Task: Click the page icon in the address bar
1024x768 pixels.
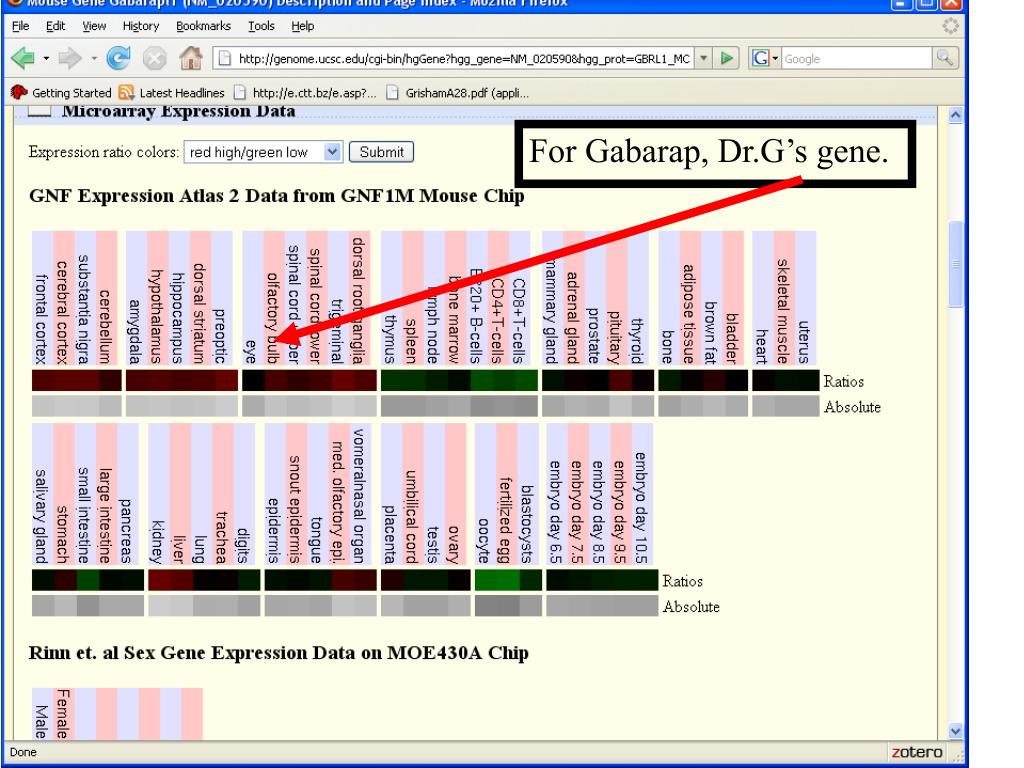Action: click(x=225, y=58)
